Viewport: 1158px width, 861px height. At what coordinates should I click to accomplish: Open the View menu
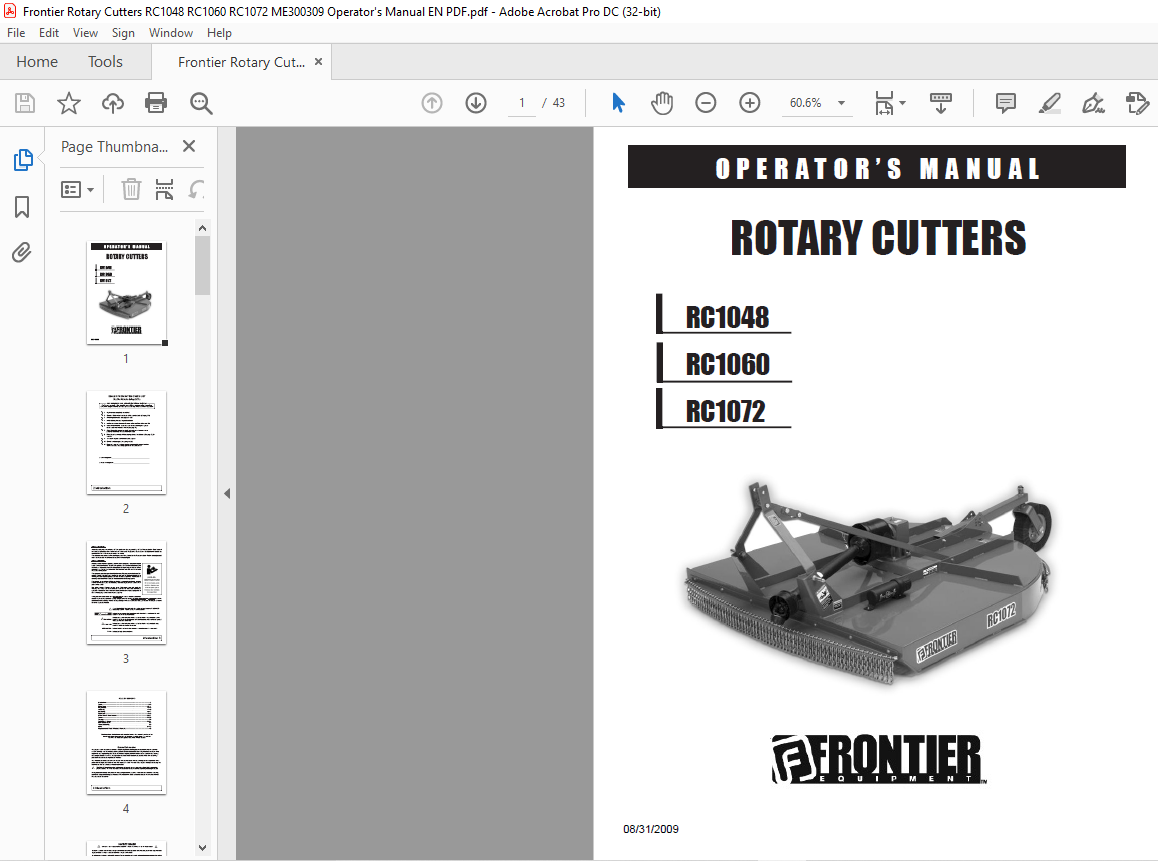click(x=85, y=32)
